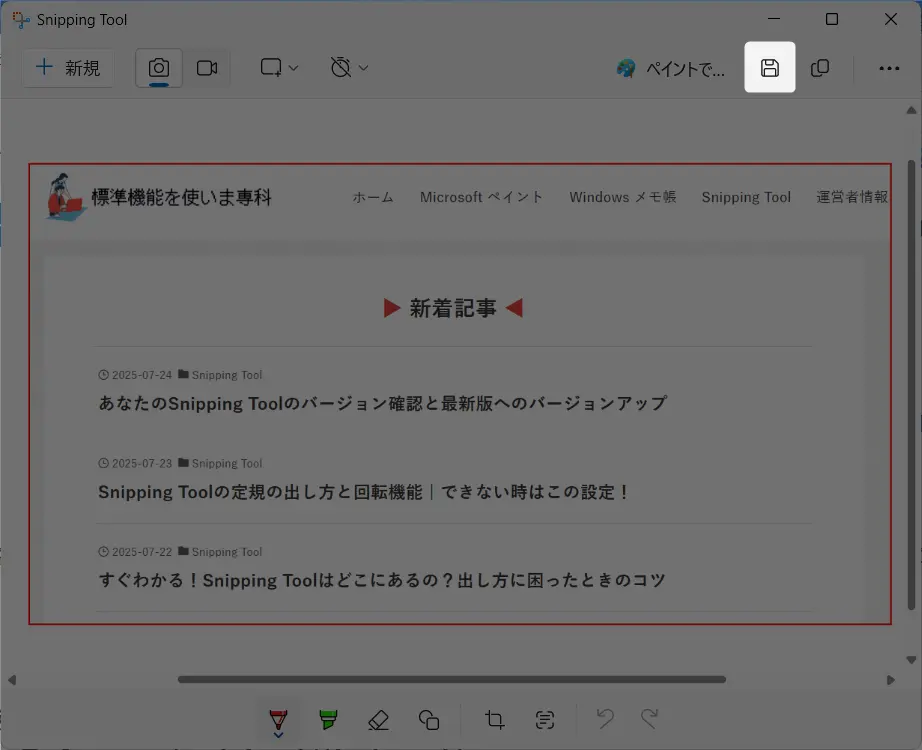Click Windows メモ帳 nav item
Screen dimensions: 922x750
point(622,197)
